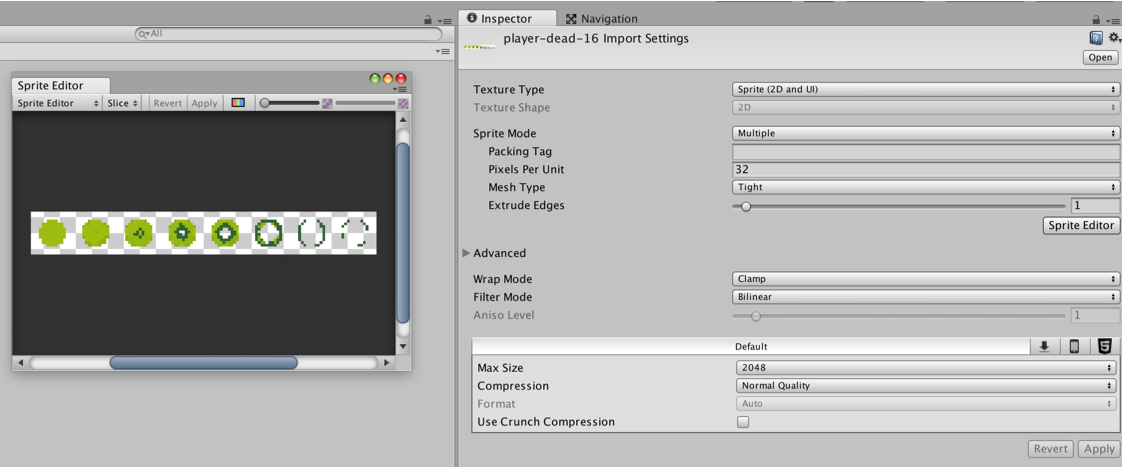Select the mobile phone platform tab
1123x467 pixels.
(x=1074, y=347)
